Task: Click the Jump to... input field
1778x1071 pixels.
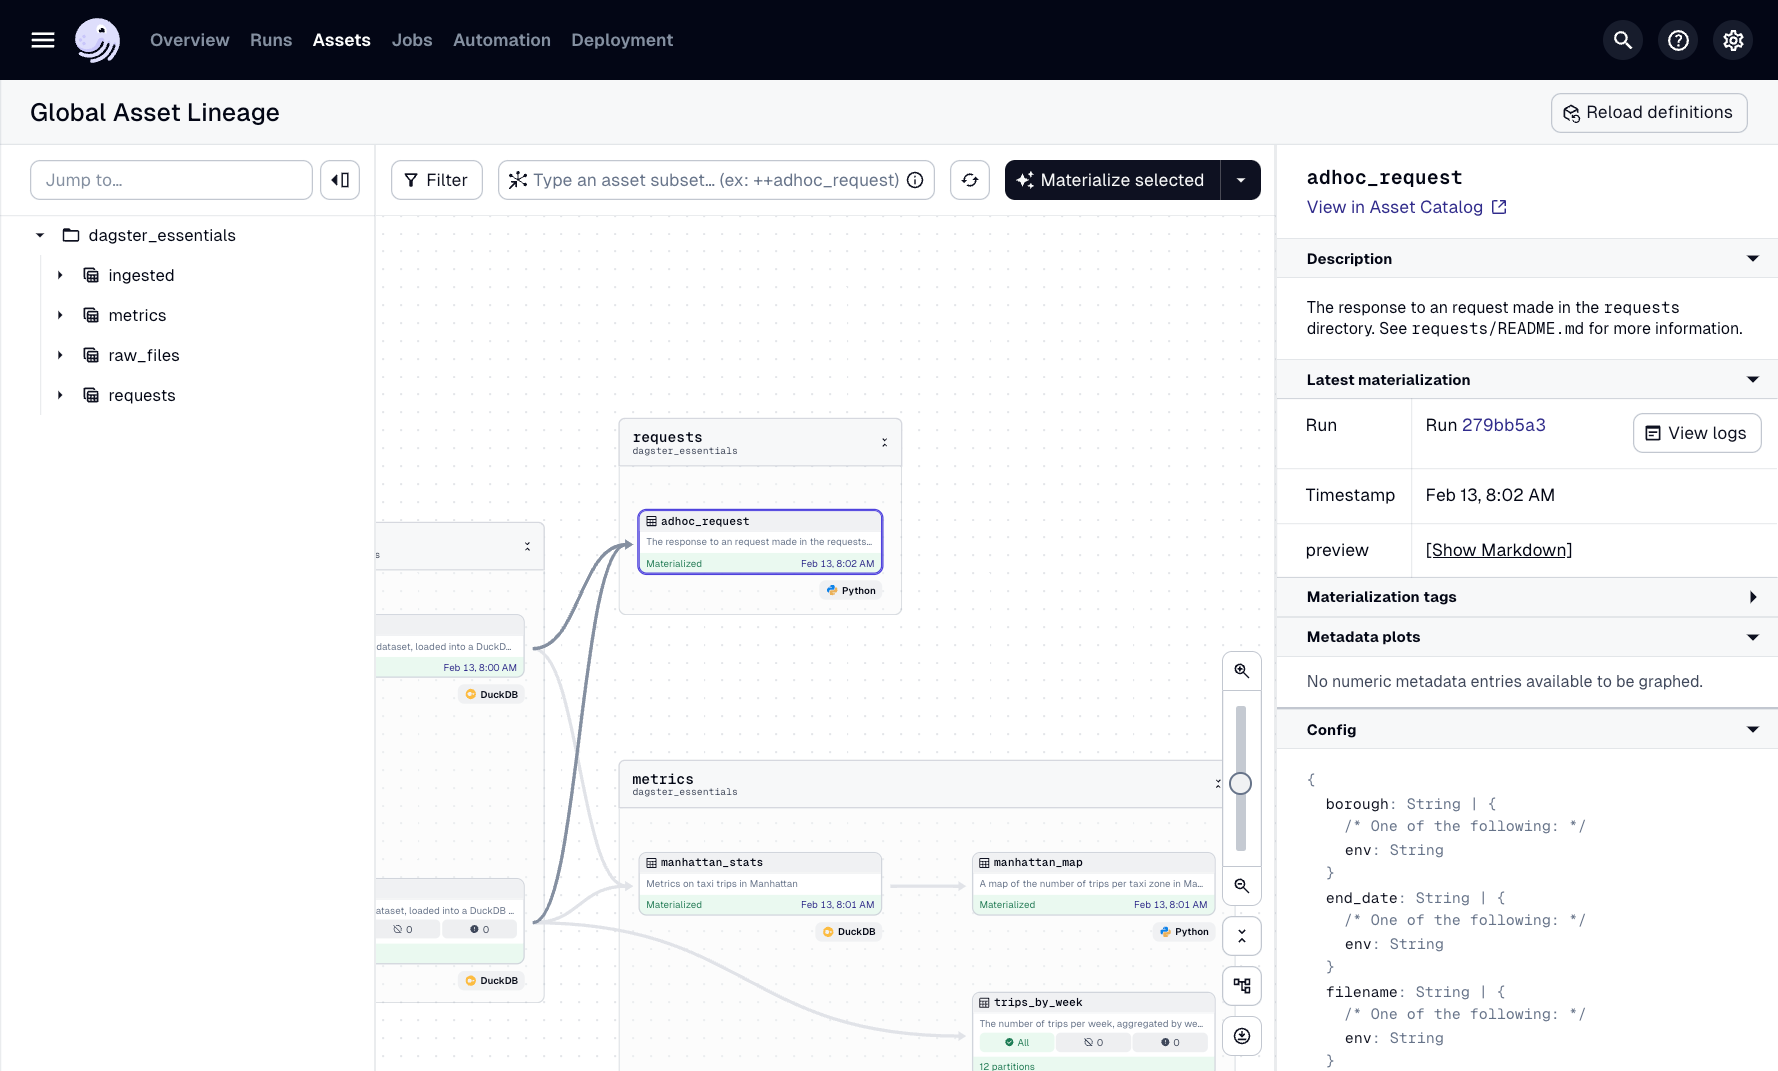Action: (170, 180)
